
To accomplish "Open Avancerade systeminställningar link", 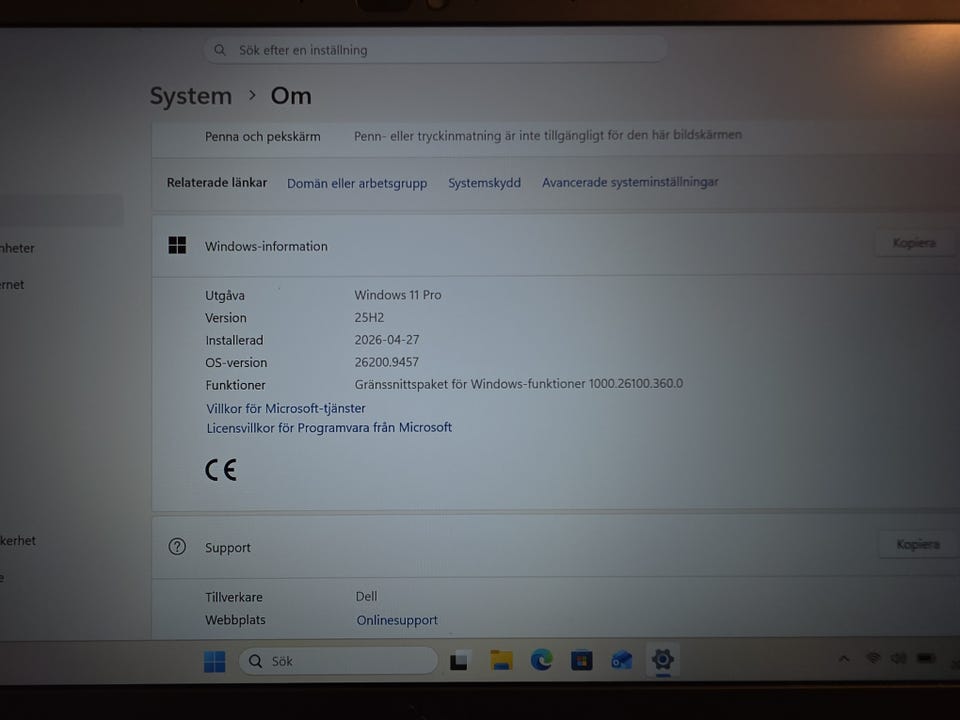I will pyautogui.click(x=630, y=182).
